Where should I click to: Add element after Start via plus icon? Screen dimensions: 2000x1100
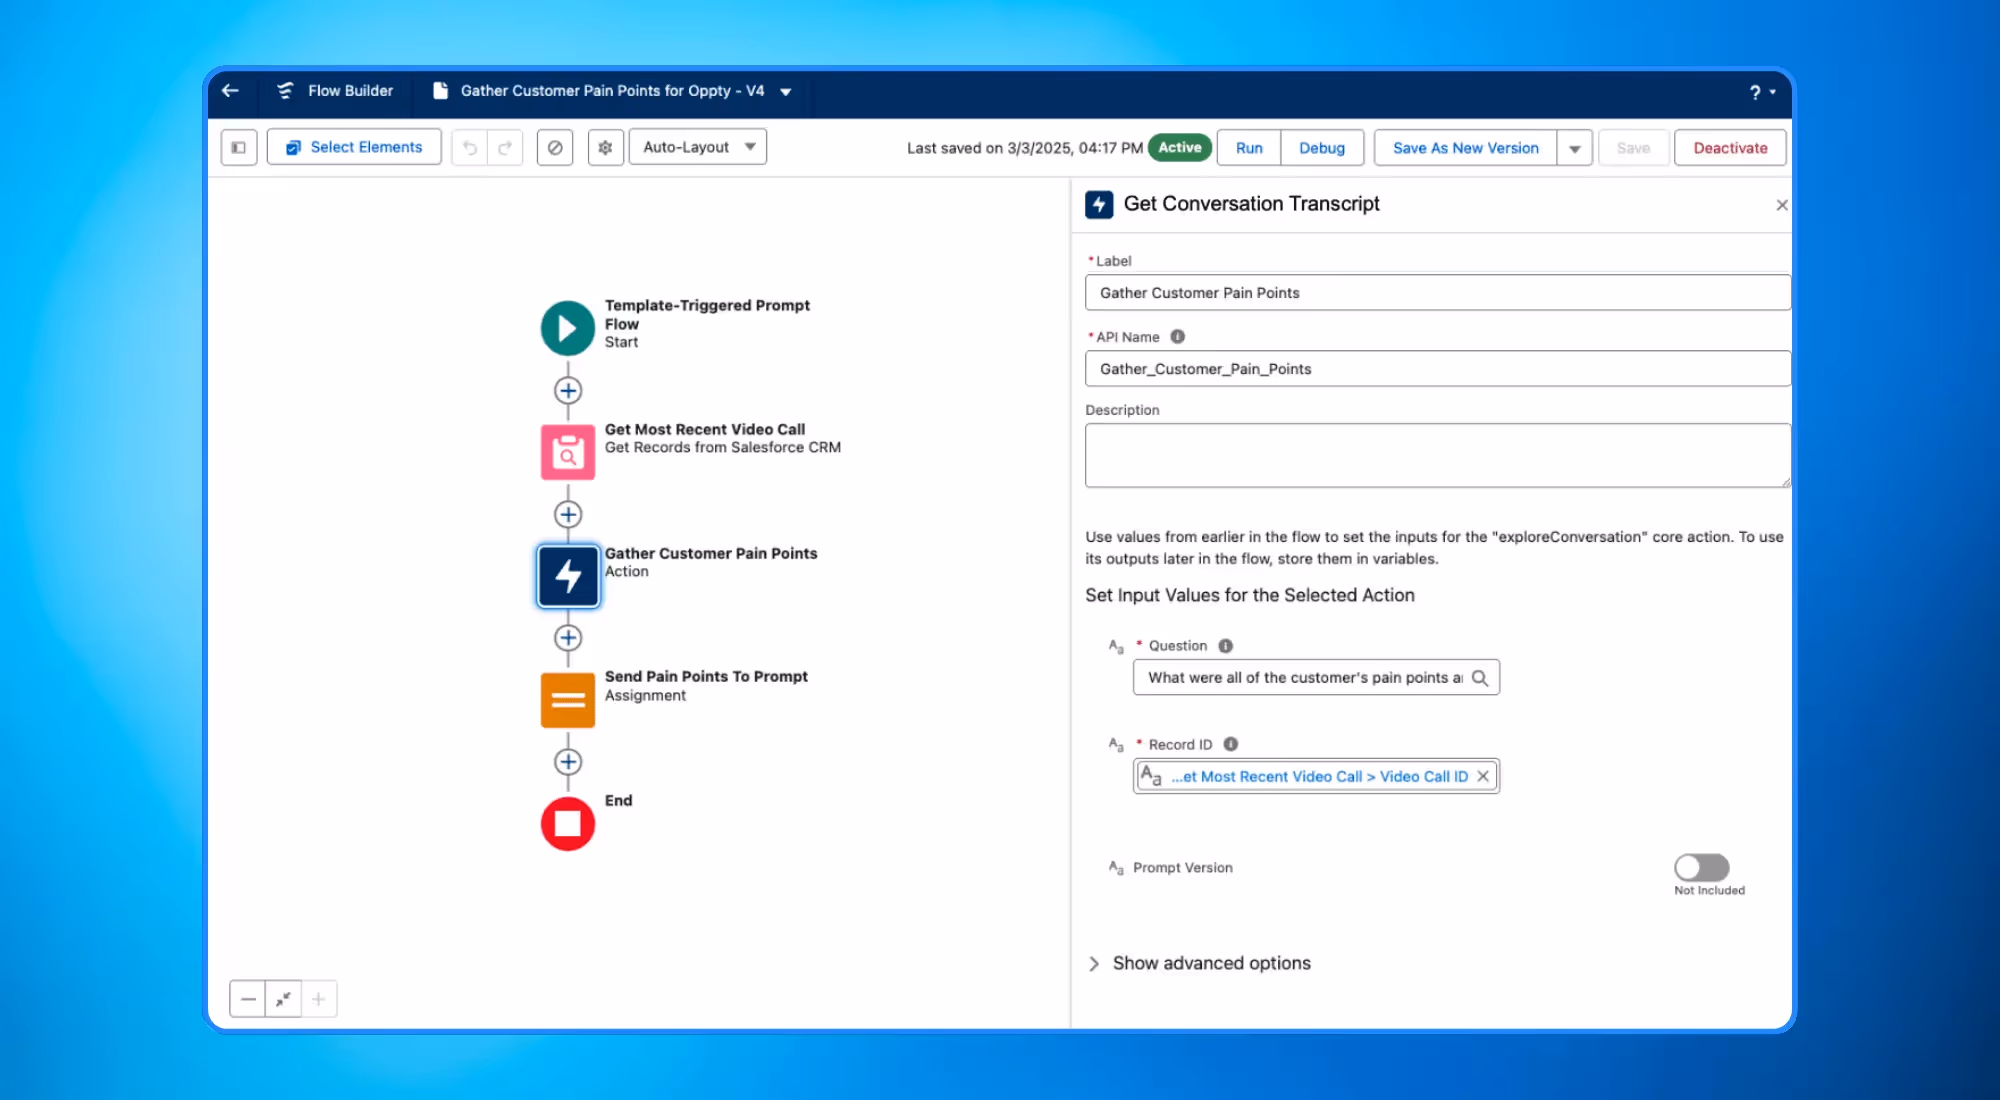point(568,390)
